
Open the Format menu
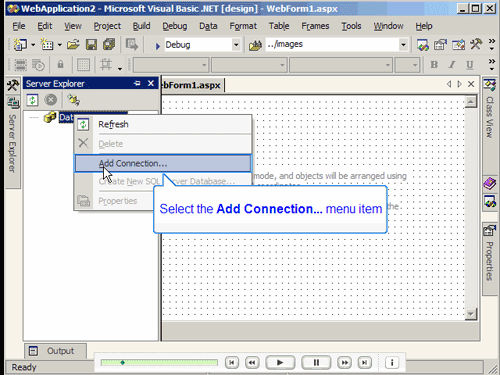point(243,26)
